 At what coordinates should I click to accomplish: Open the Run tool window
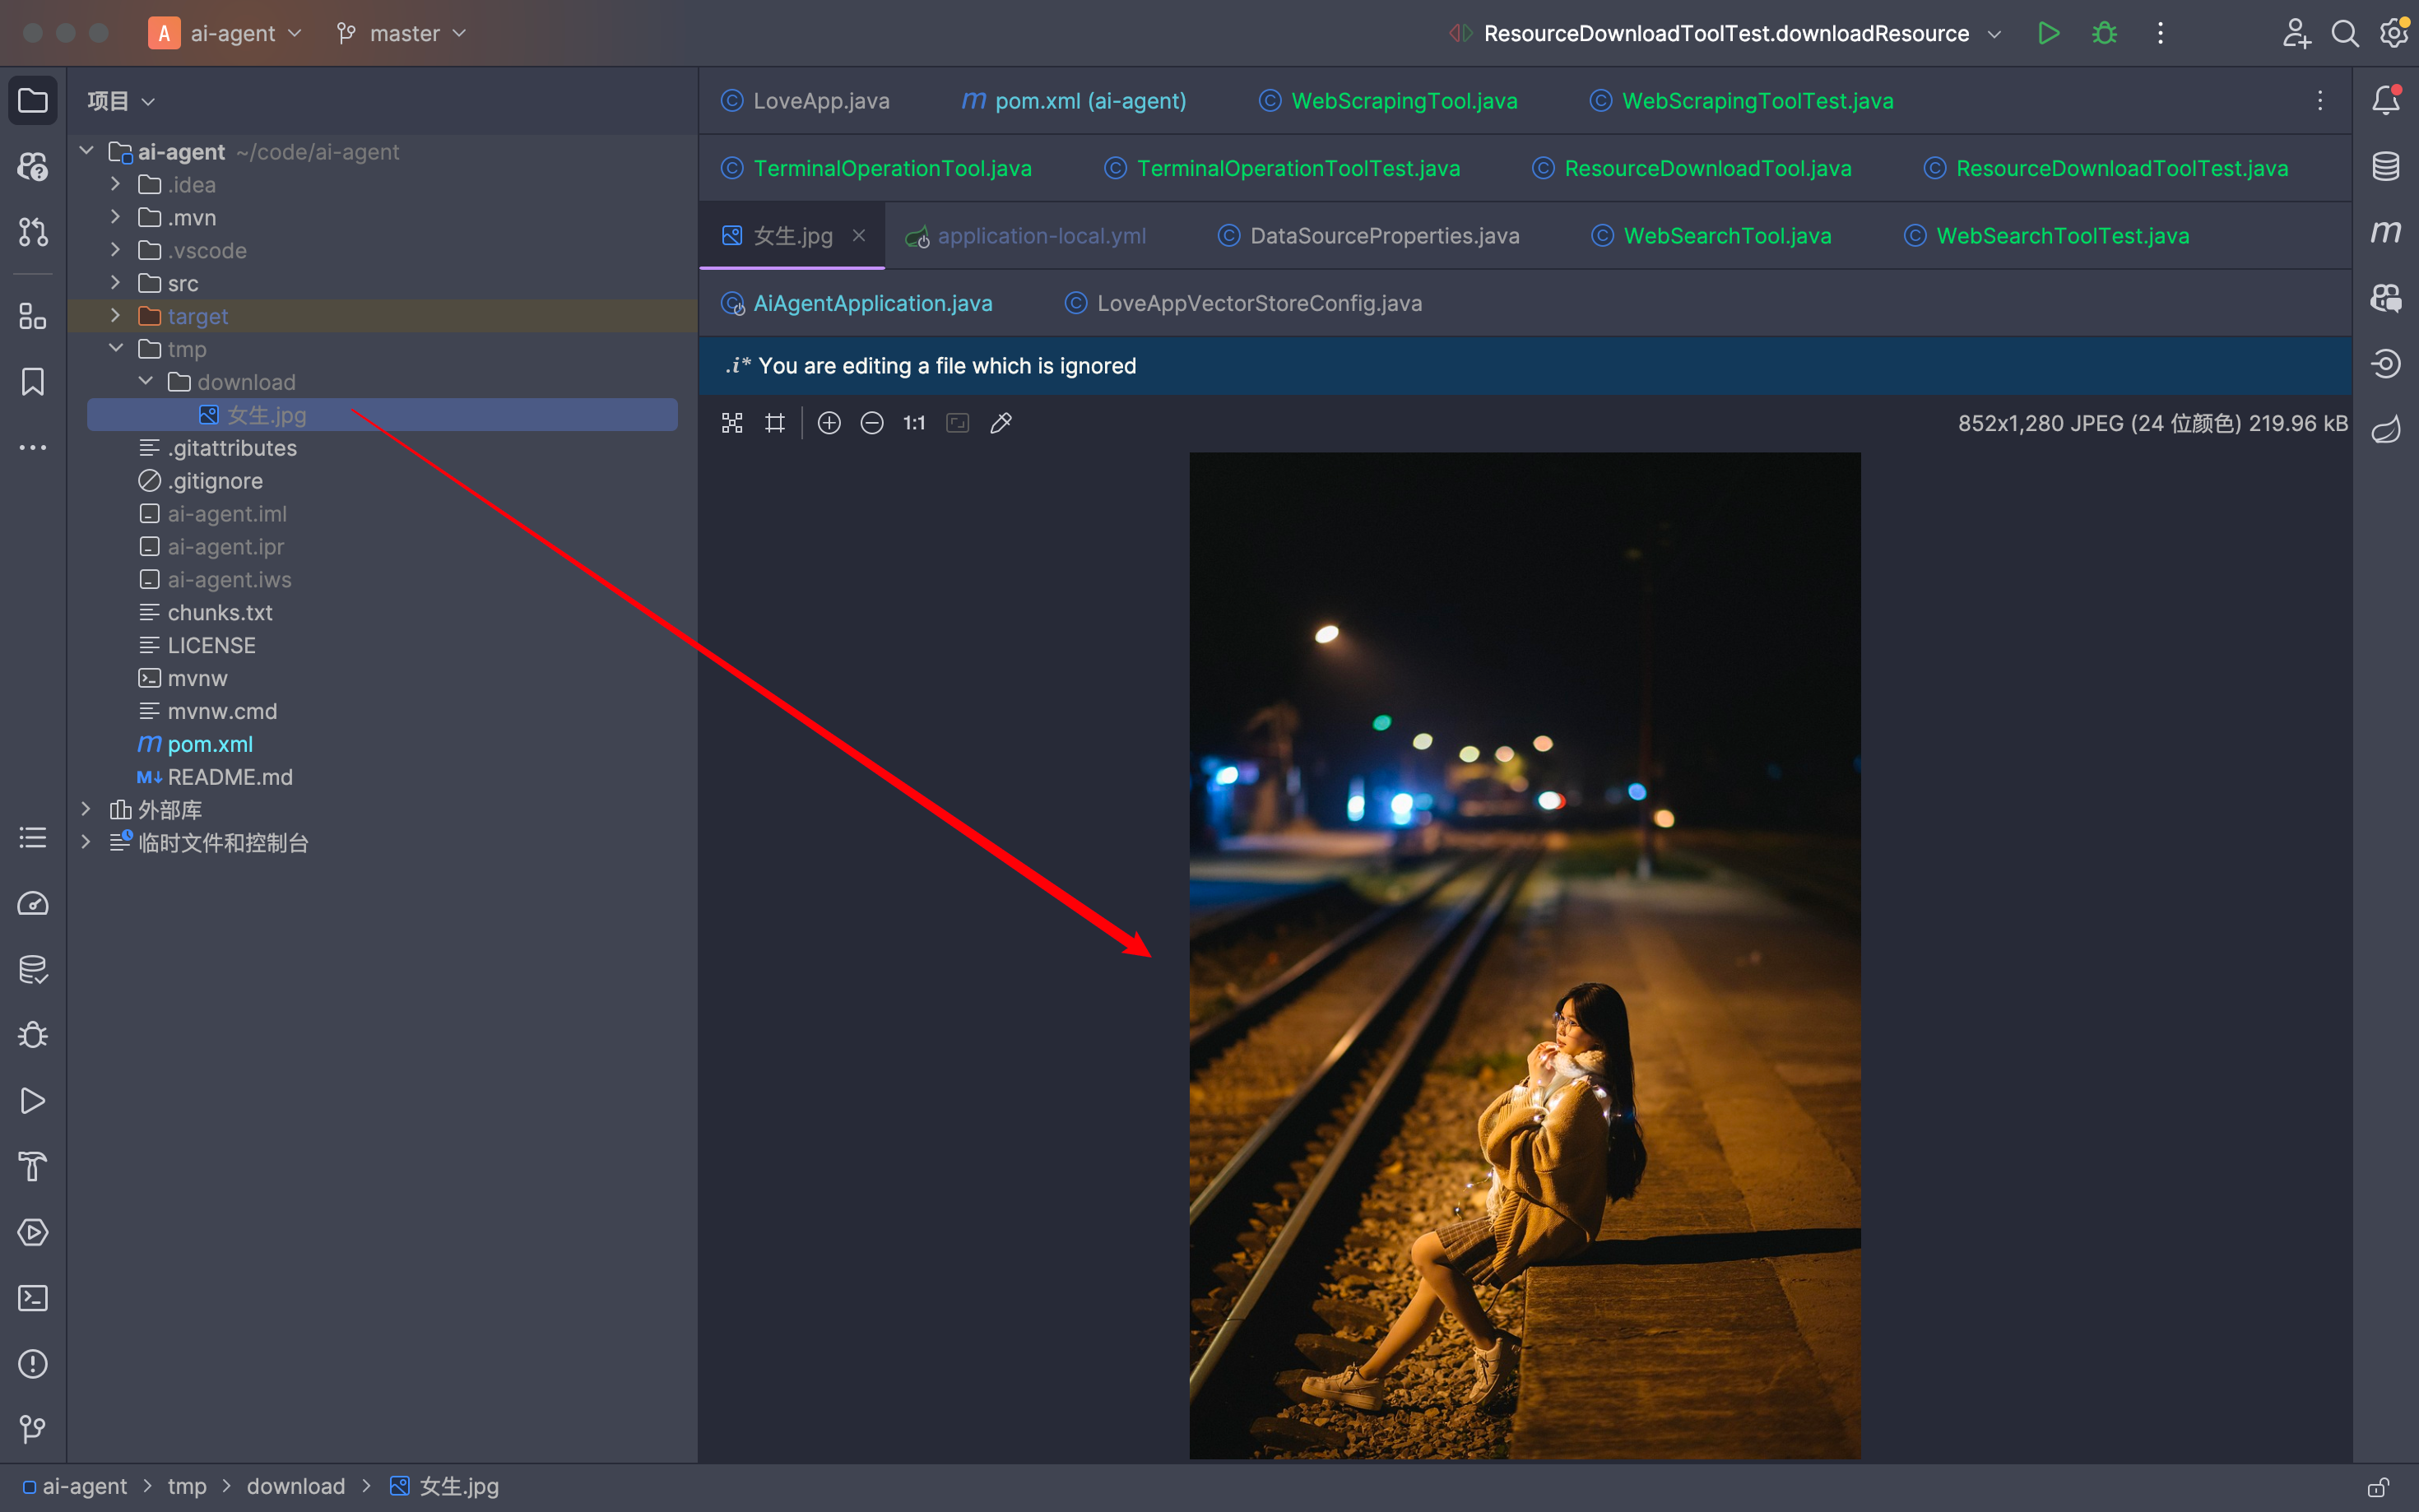(33, 1101)
